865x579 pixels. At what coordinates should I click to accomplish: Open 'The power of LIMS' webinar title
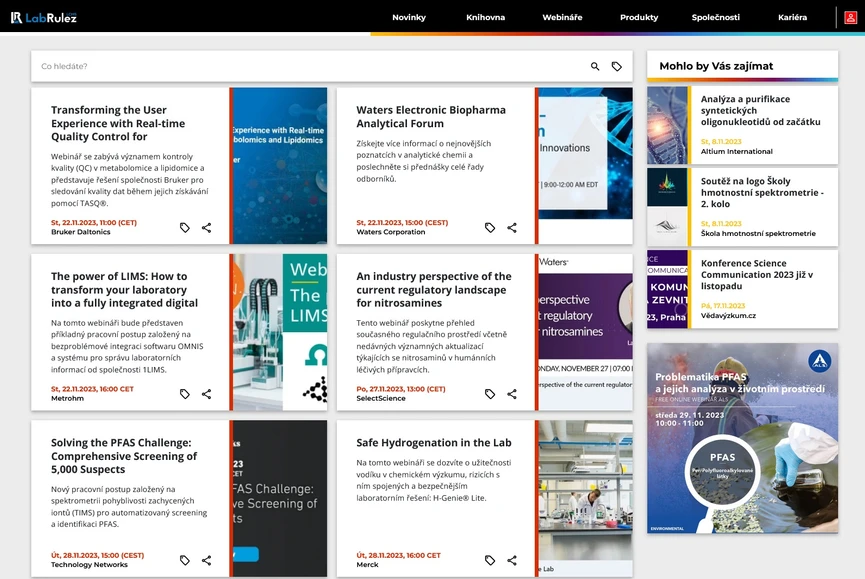tap(124, 290)
